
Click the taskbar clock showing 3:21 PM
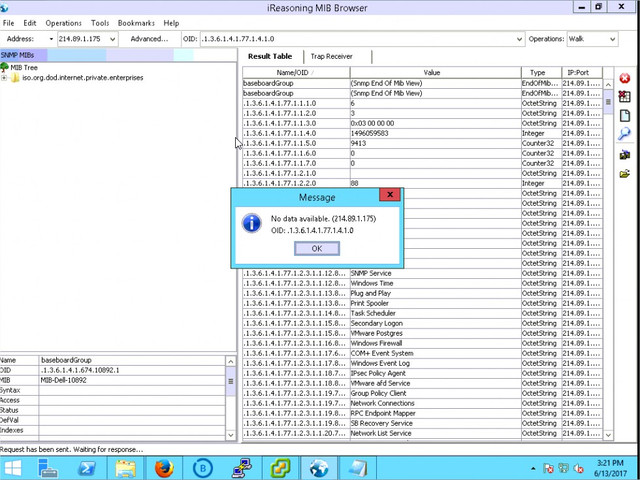tap(610, 468)
